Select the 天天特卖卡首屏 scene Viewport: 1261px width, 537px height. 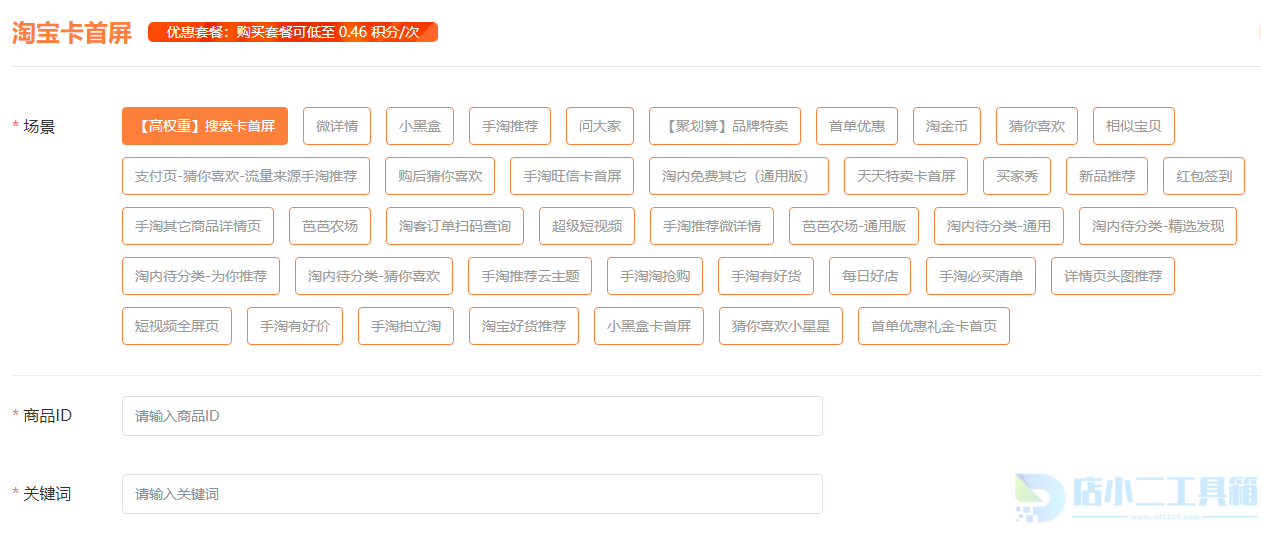pyautogui.click(x=906, y=176)
